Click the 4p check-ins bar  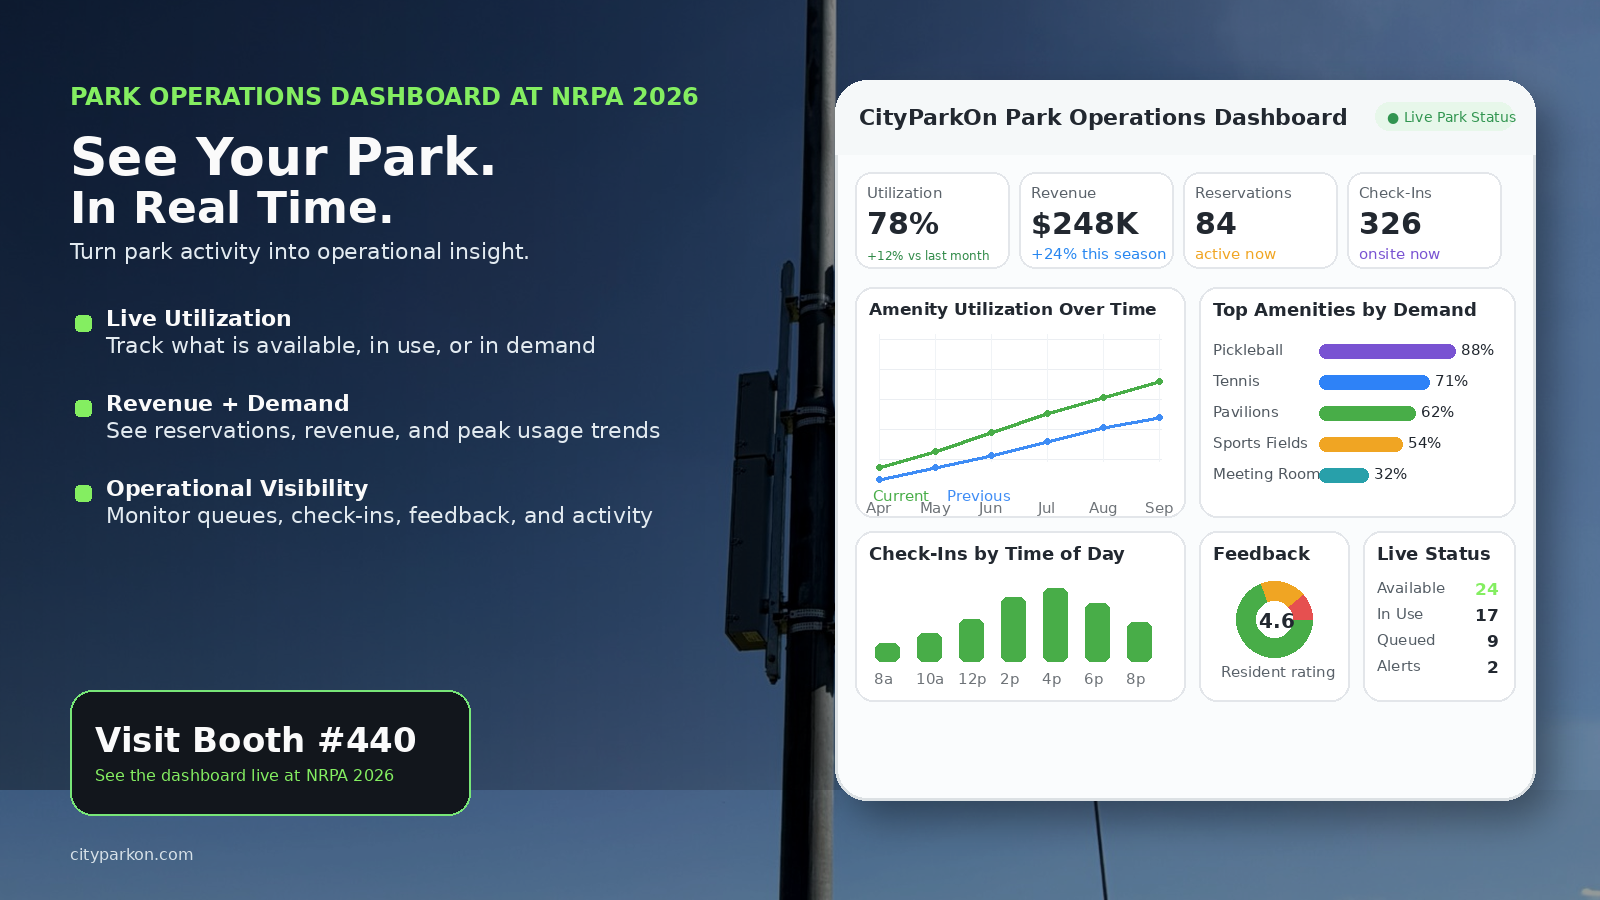1055,625
